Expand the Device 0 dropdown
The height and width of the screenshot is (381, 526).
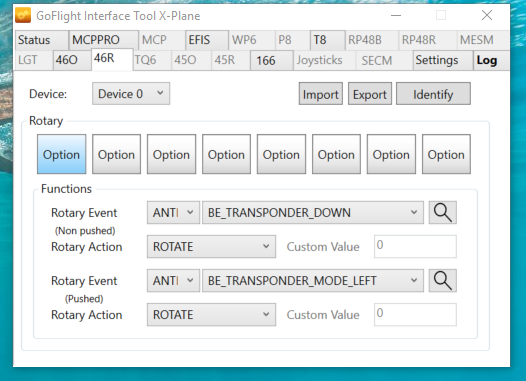pos(131,94)
